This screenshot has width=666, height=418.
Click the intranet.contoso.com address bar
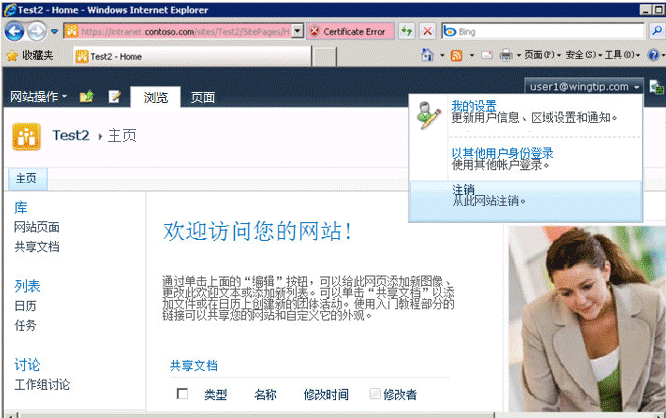coord(178,31)
